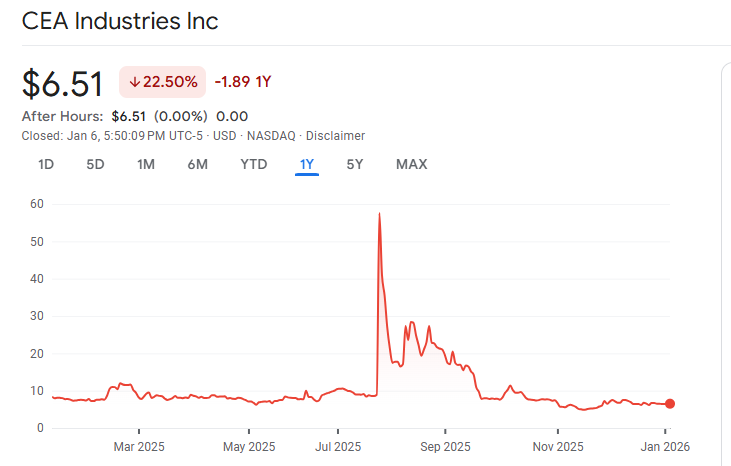Image resolution: width=731 pixels, height=466 pixels.
Task: Click the Sep 2025 axis label
Action: click(x=444, y=446)
